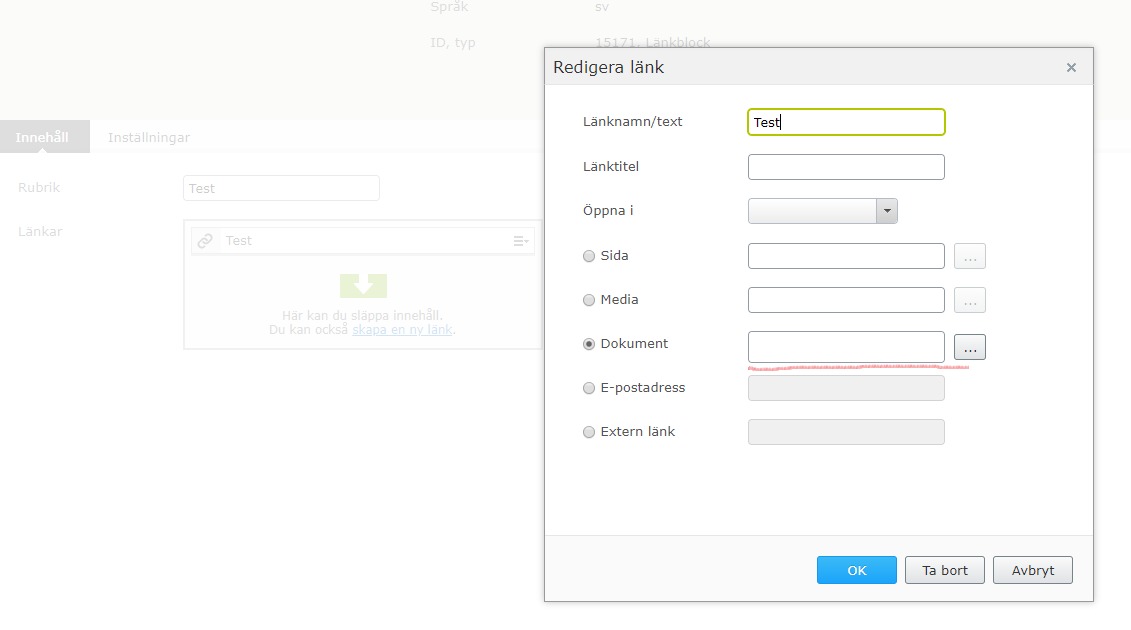Click into the Länktitel text field

point(846,167)
